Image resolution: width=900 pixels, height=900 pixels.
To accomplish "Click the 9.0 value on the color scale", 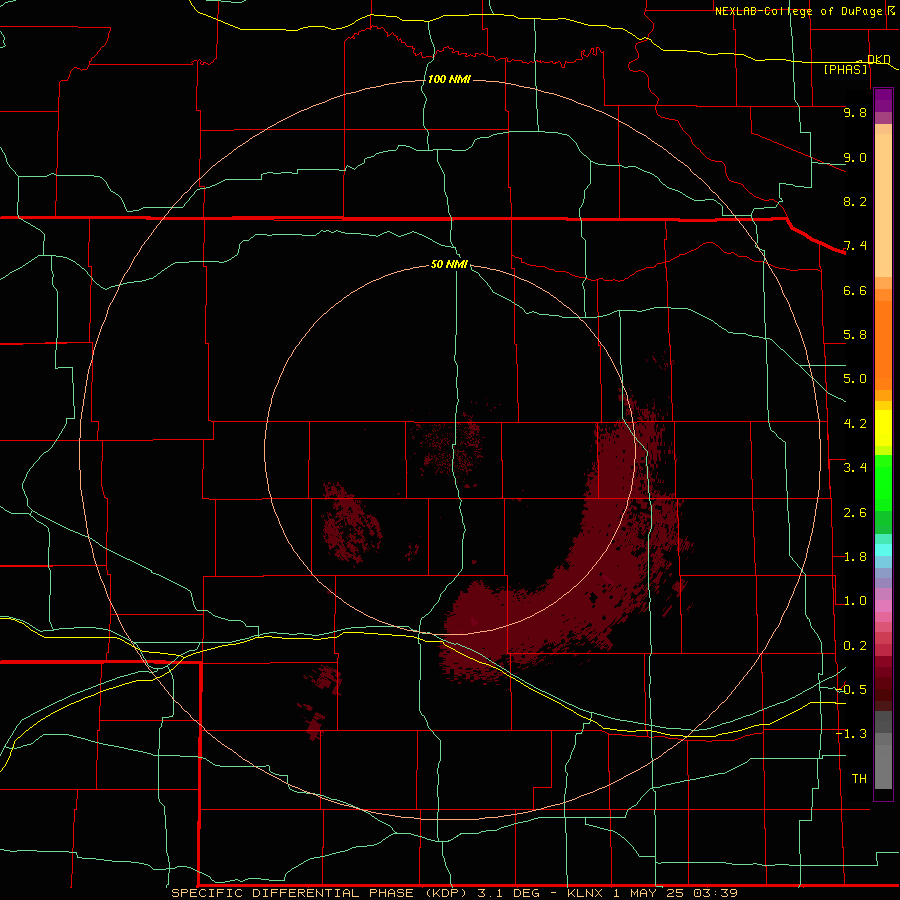I will pyautogui.click(x=855, y=157).
